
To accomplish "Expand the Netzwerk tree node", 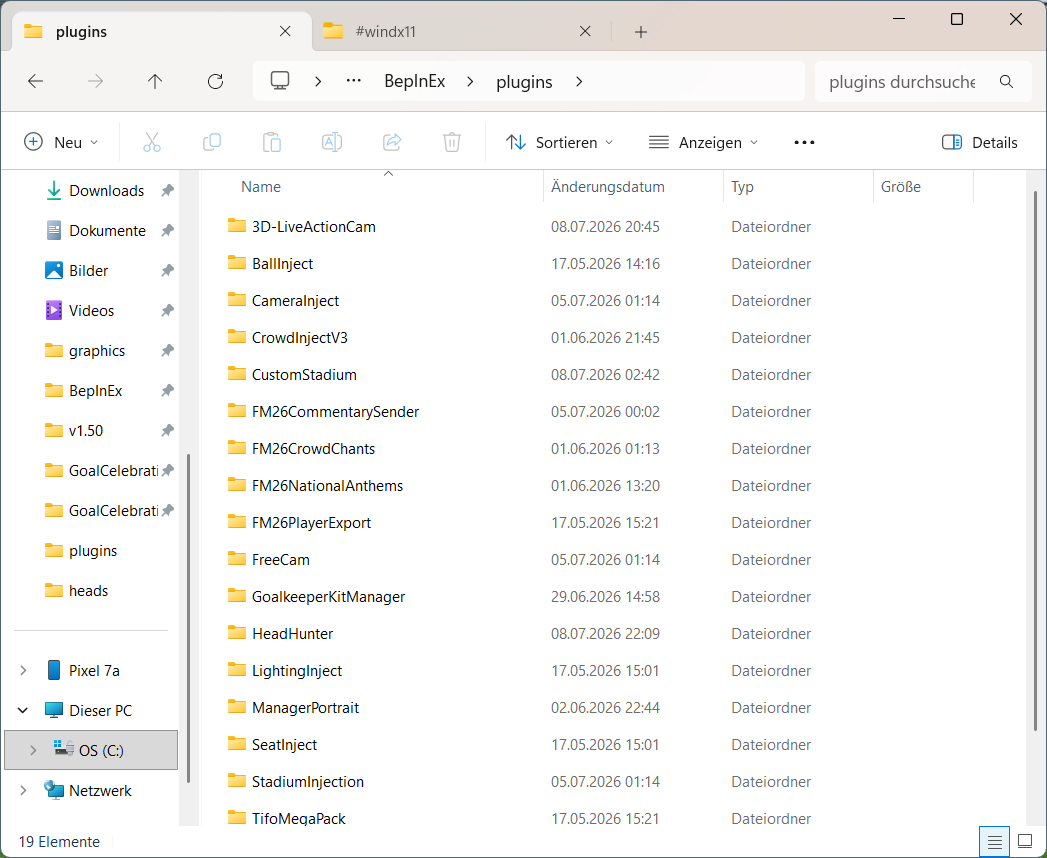I will pos(23,791).
